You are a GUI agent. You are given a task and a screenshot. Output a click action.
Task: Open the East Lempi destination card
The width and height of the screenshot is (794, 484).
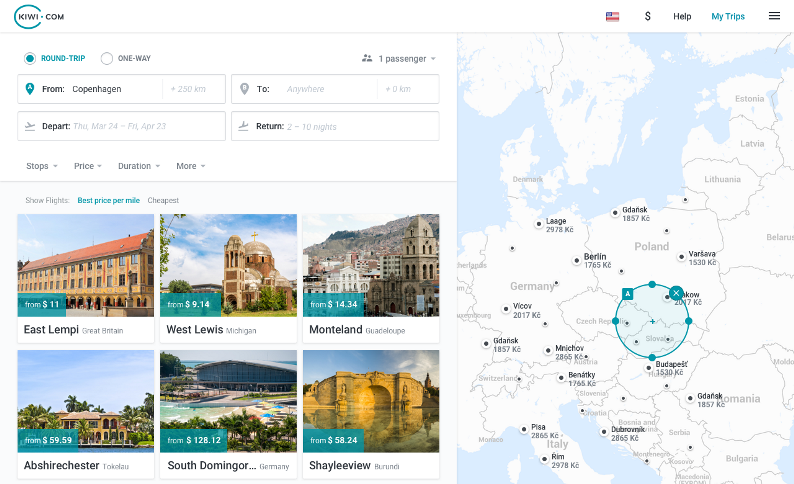tap(86, 278)
